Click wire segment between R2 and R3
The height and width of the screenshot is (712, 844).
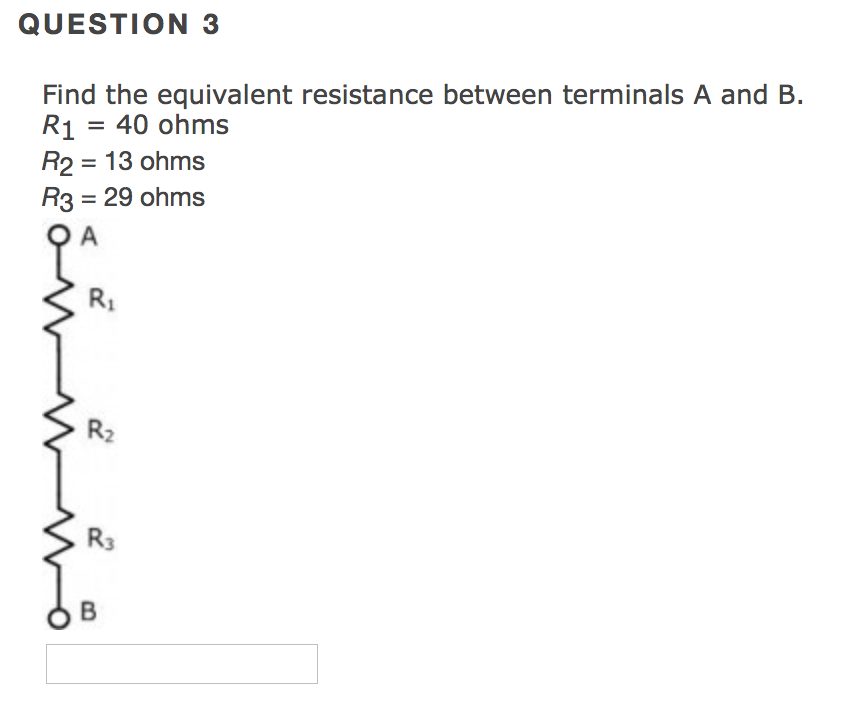[x=59, y=482]
